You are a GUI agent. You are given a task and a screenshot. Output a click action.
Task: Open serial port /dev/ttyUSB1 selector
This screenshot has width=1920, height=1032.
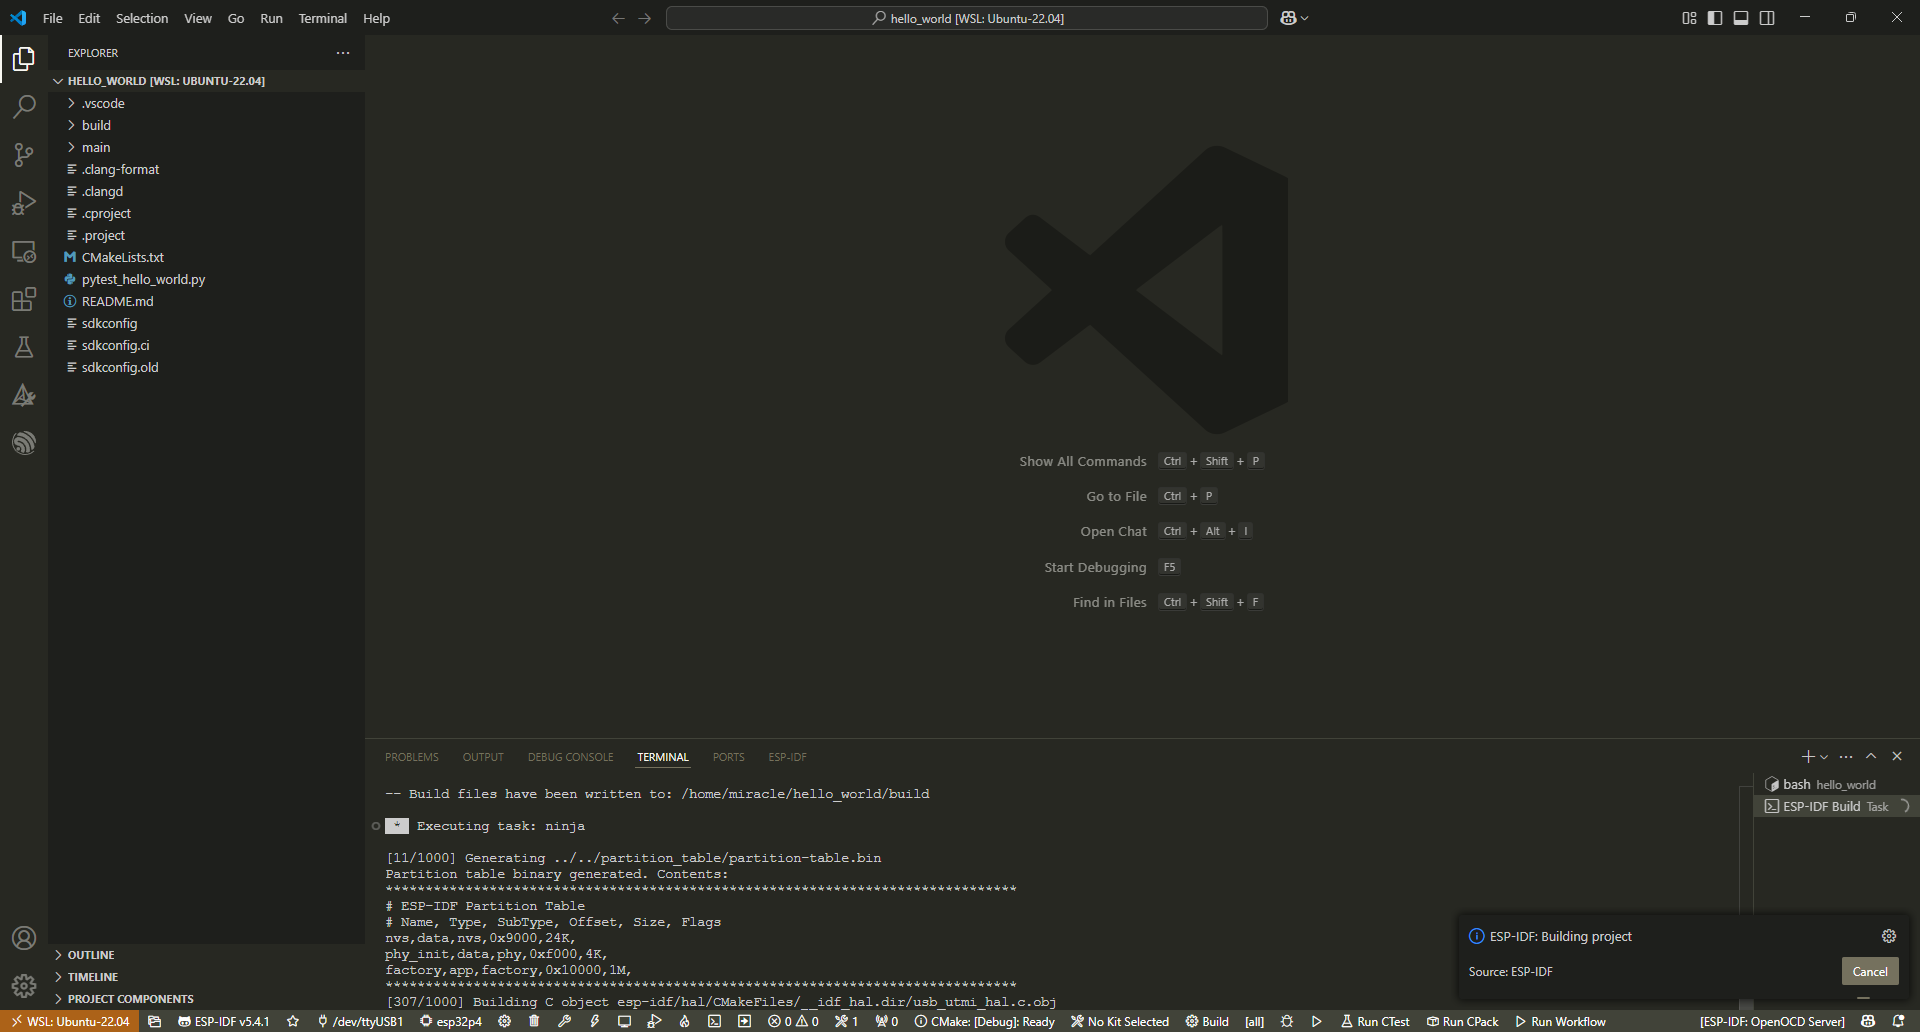358,1021
